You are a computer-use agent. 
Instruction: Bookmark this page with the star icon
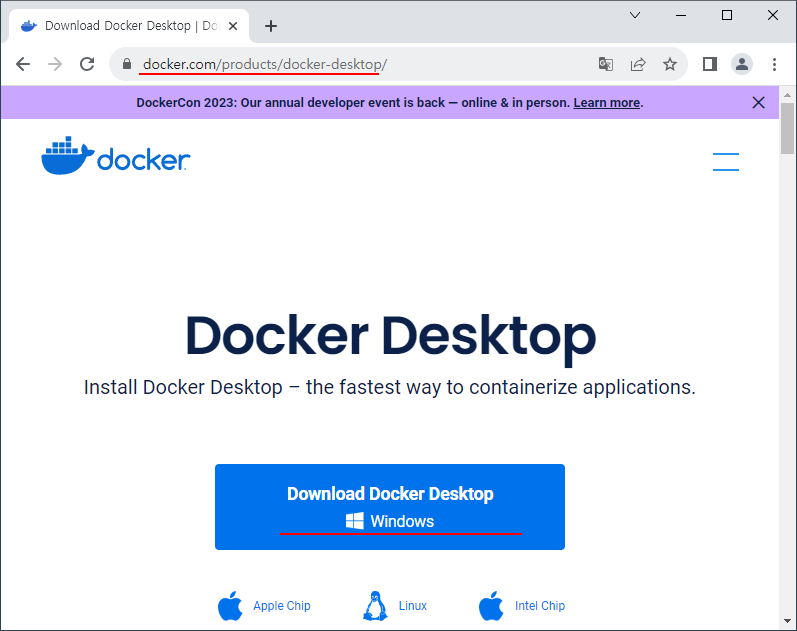click(x=670, y=64)
